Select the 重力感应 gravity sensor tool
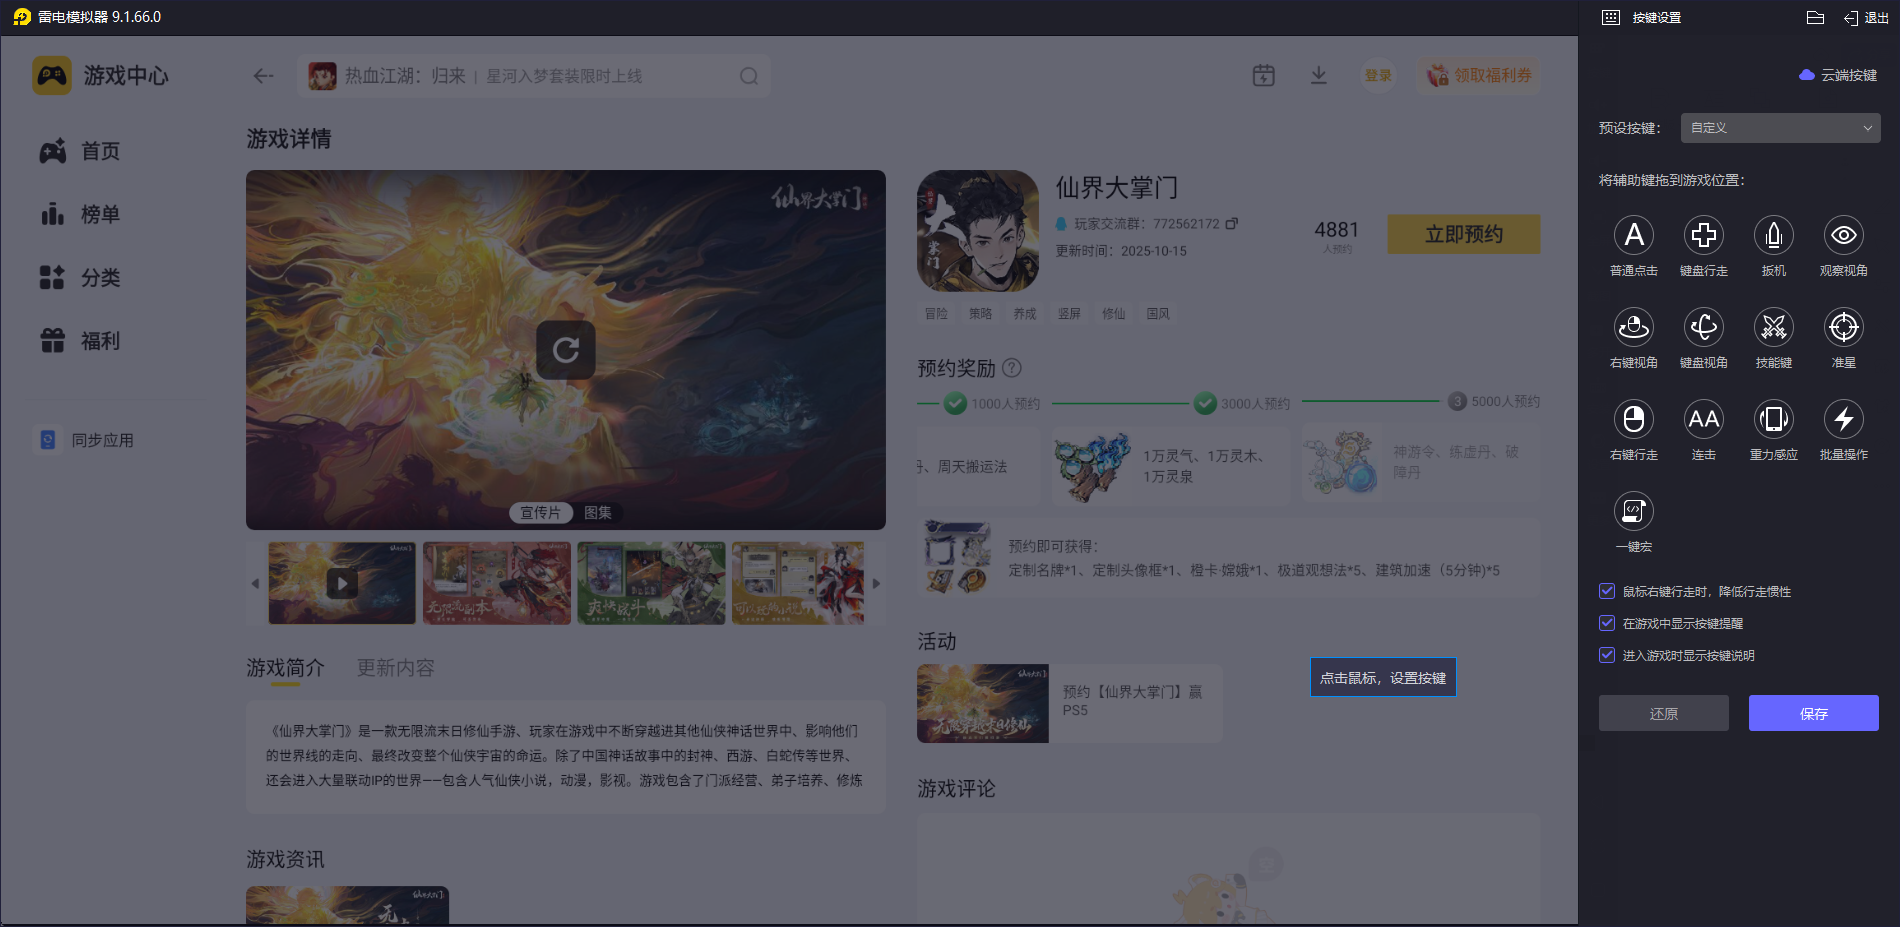Image resolution: width=1900 pixels, height=927 pixels. (x=1774, y=420)
